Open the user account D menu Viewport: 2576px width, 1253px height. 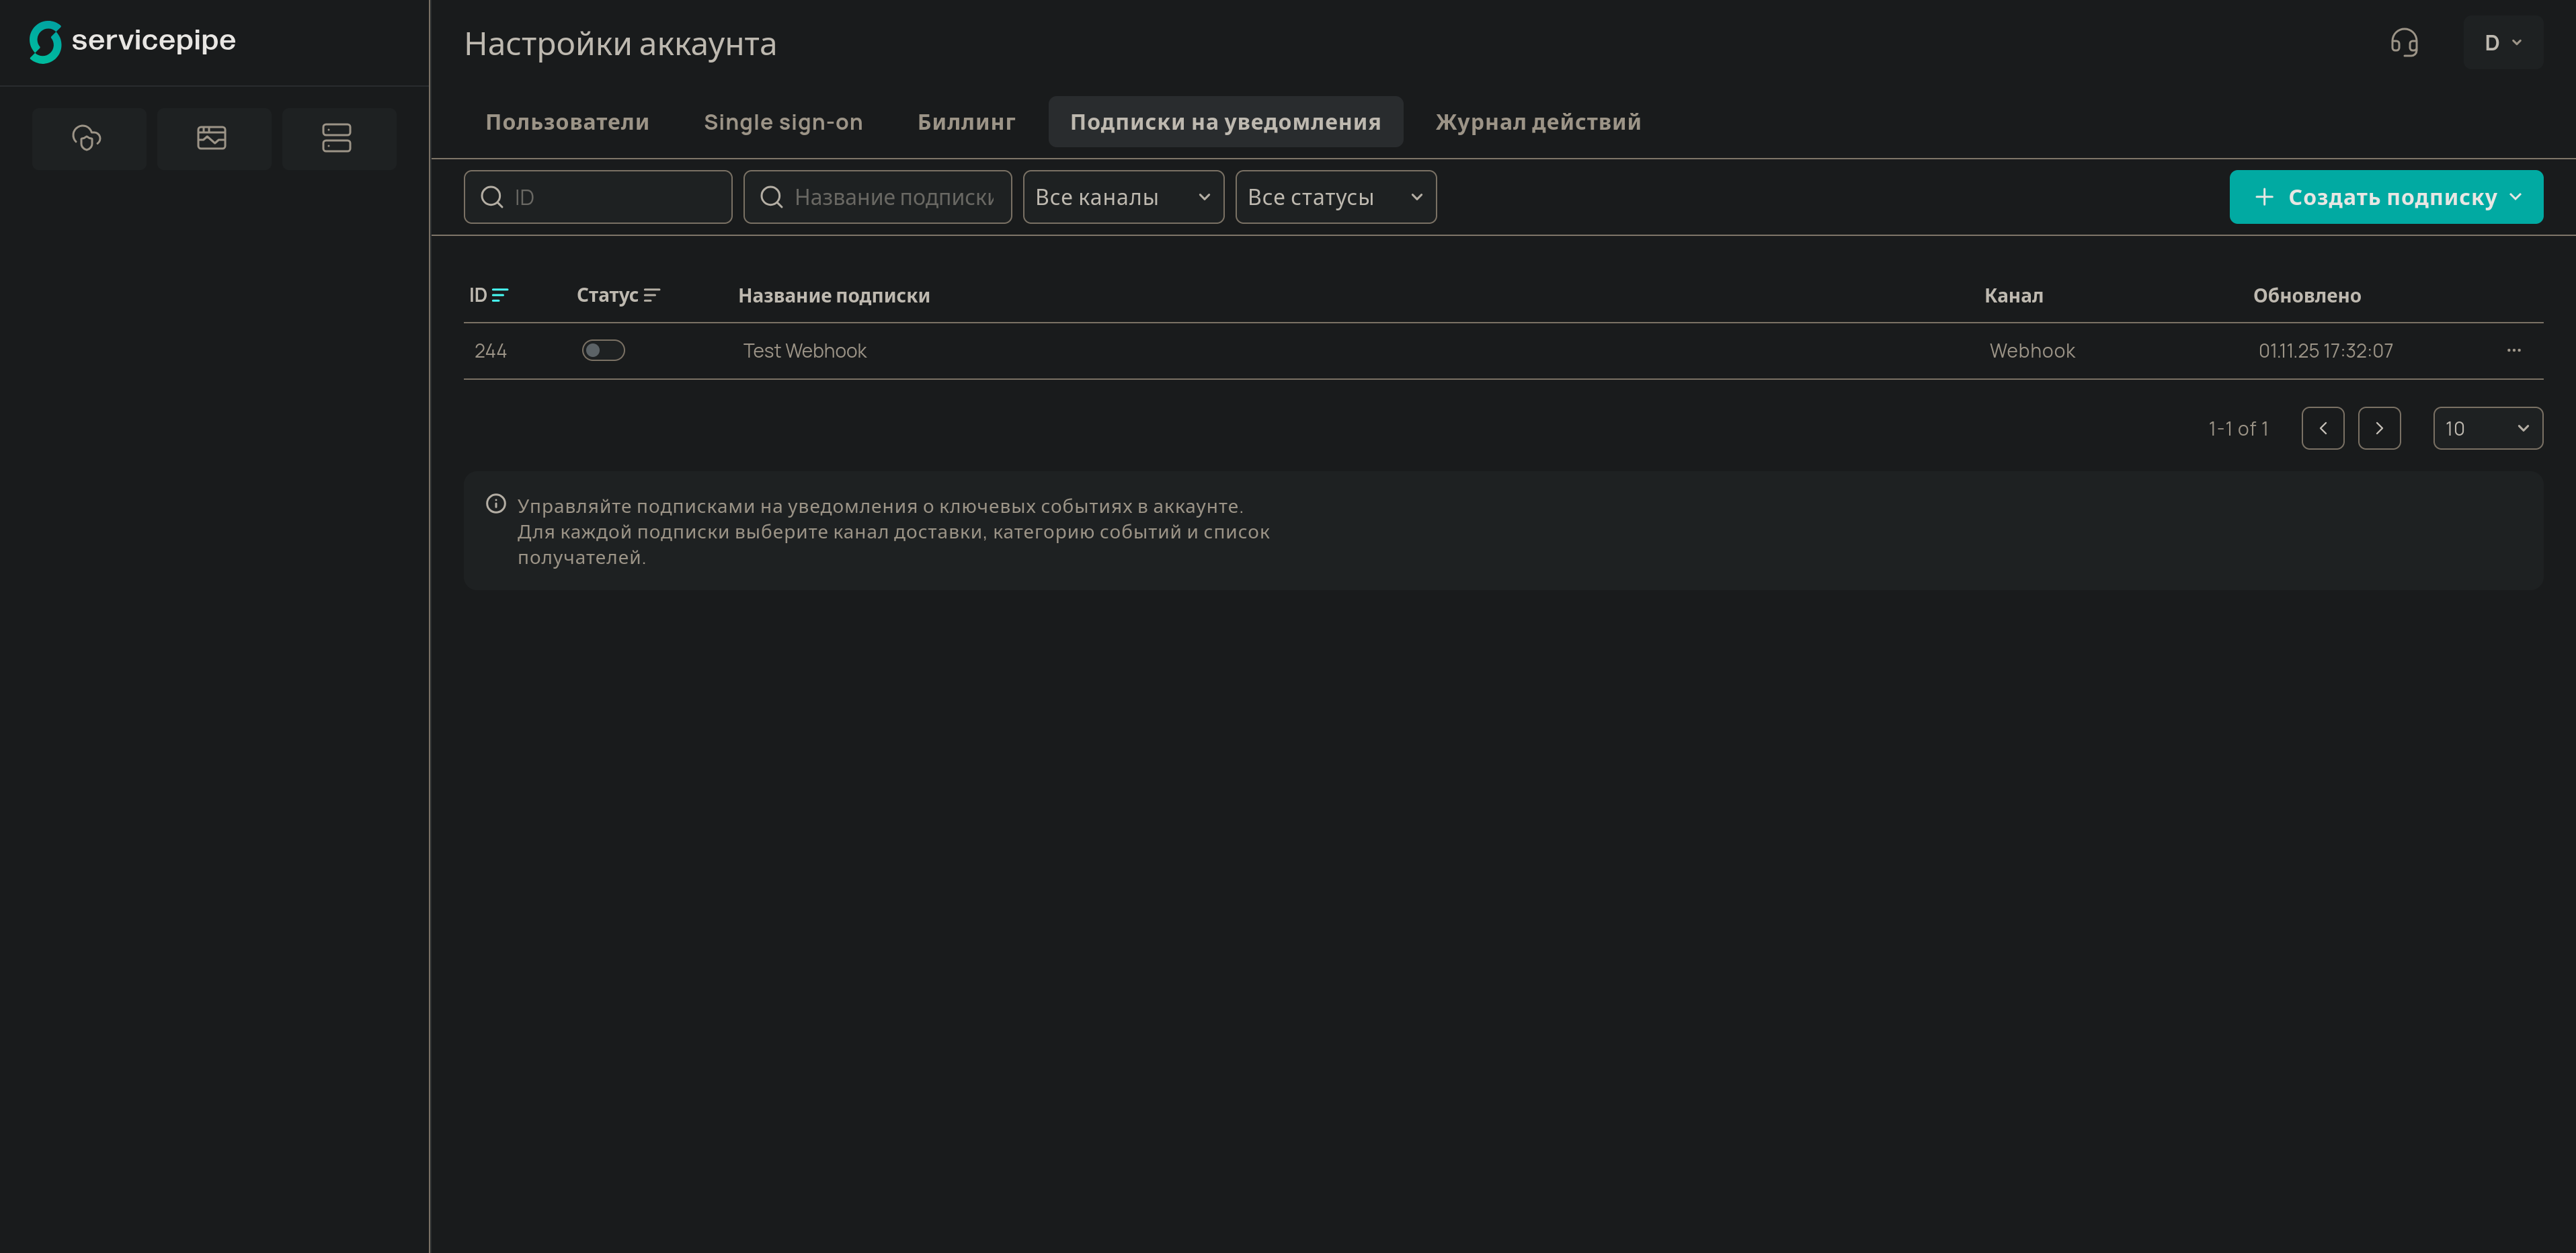[x=2502, y=43]
